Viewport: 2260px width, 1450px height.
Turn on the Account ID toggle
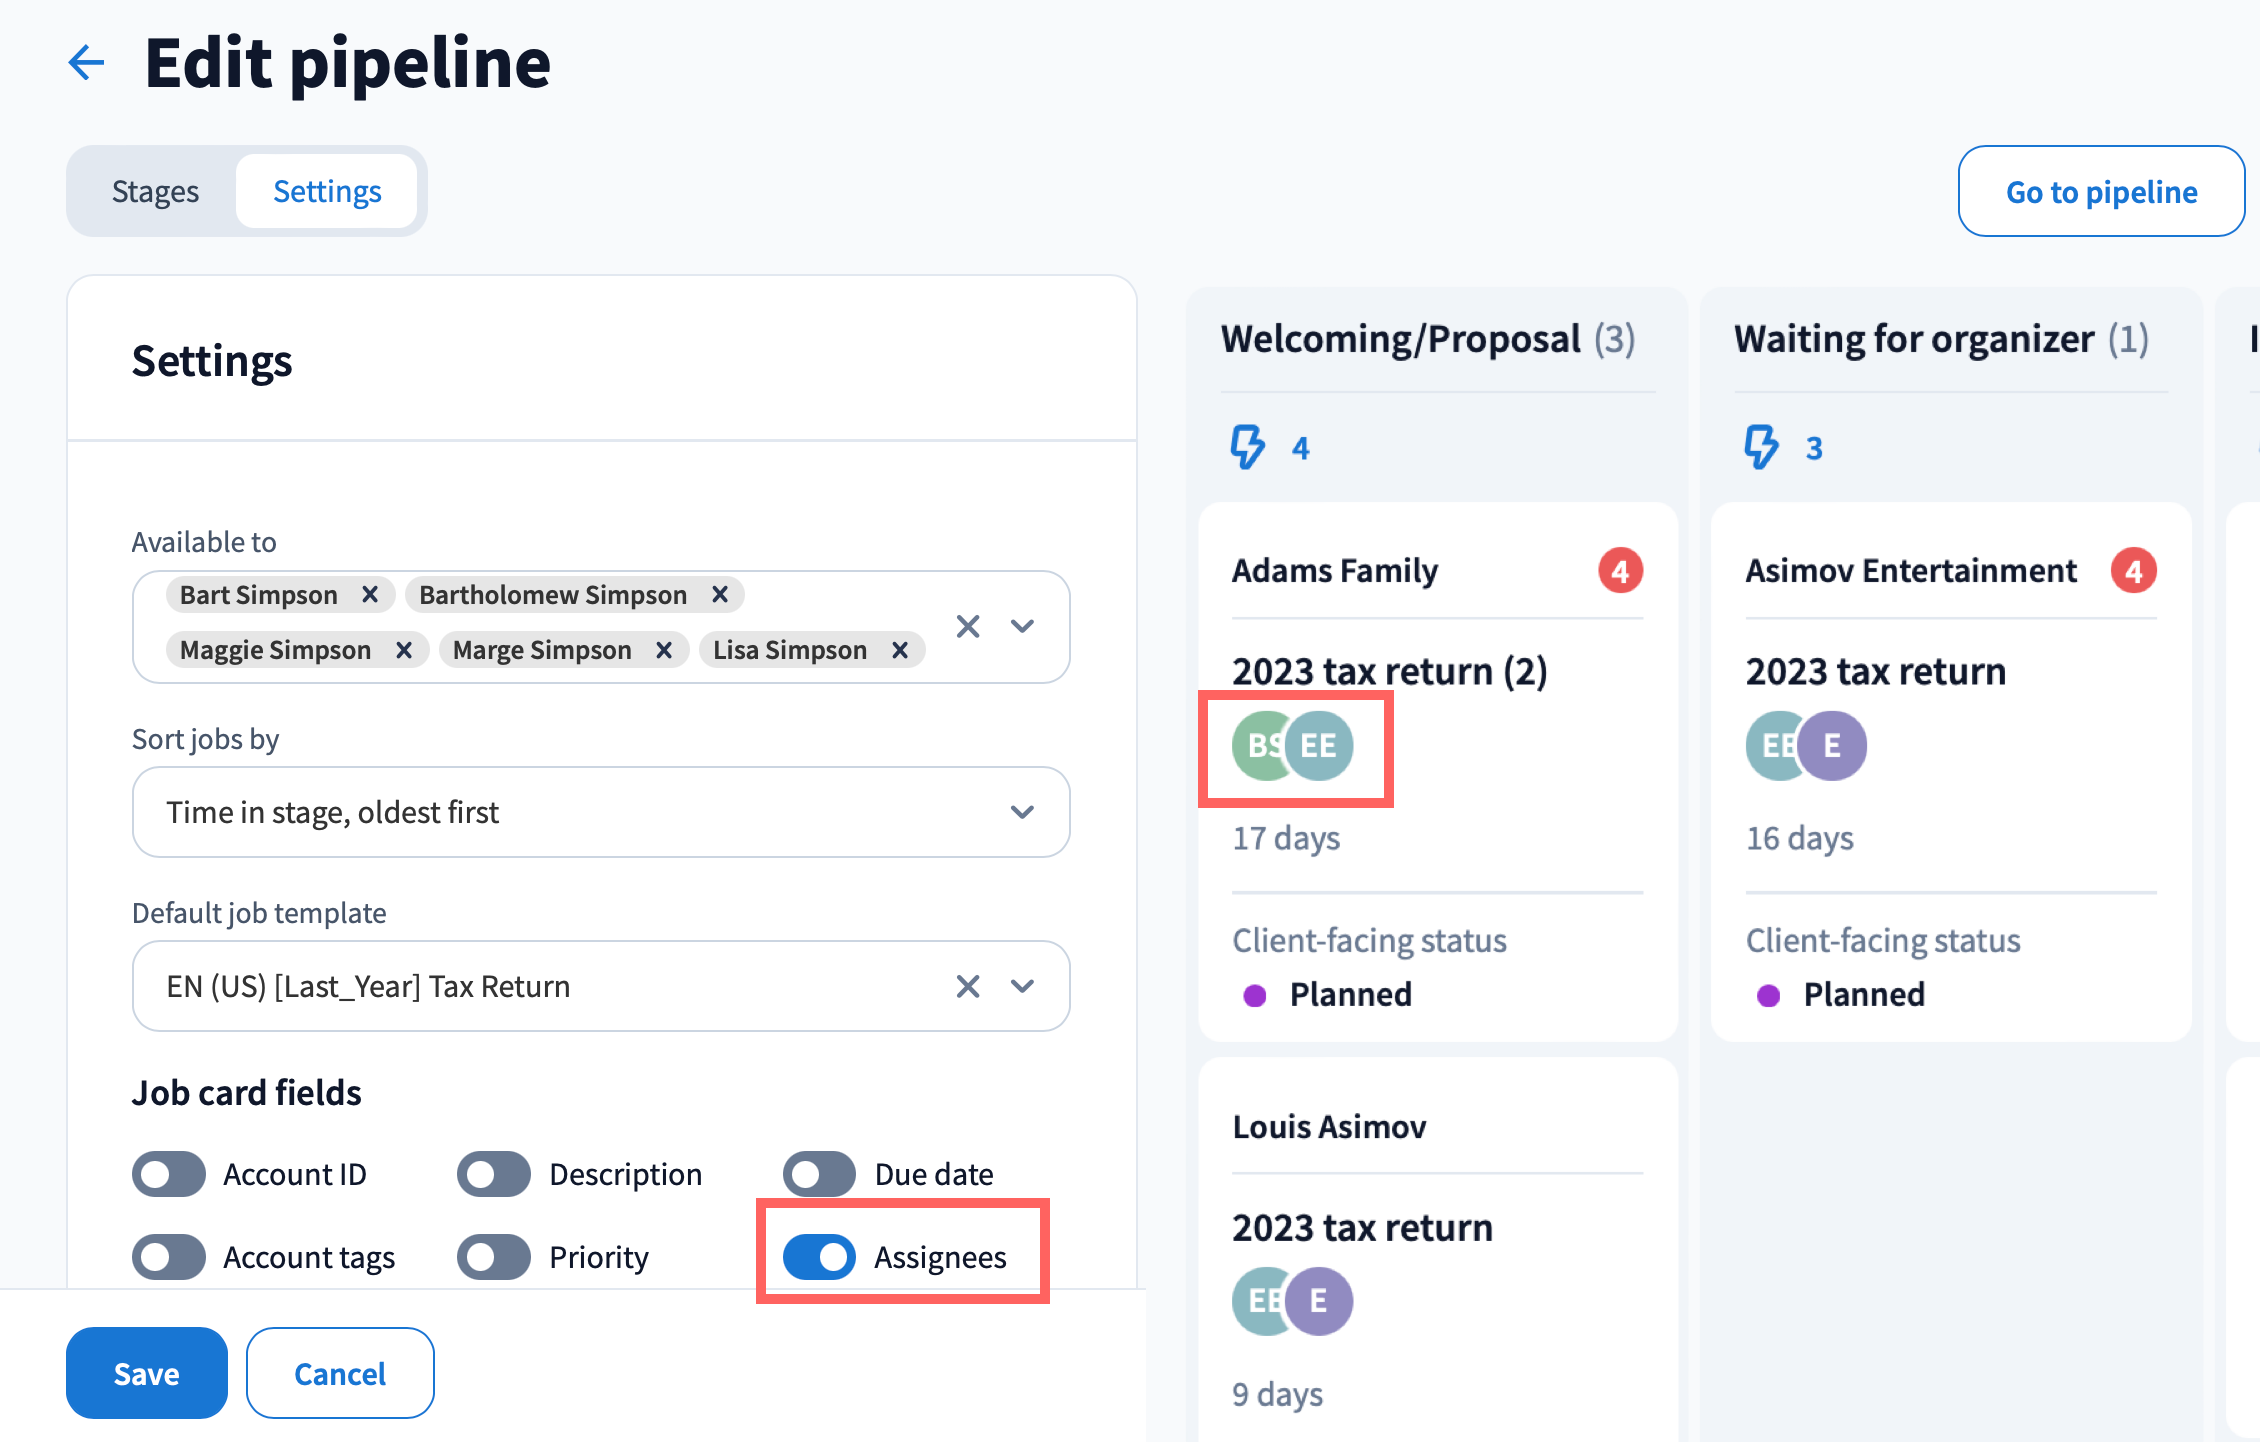(169, 1174)
